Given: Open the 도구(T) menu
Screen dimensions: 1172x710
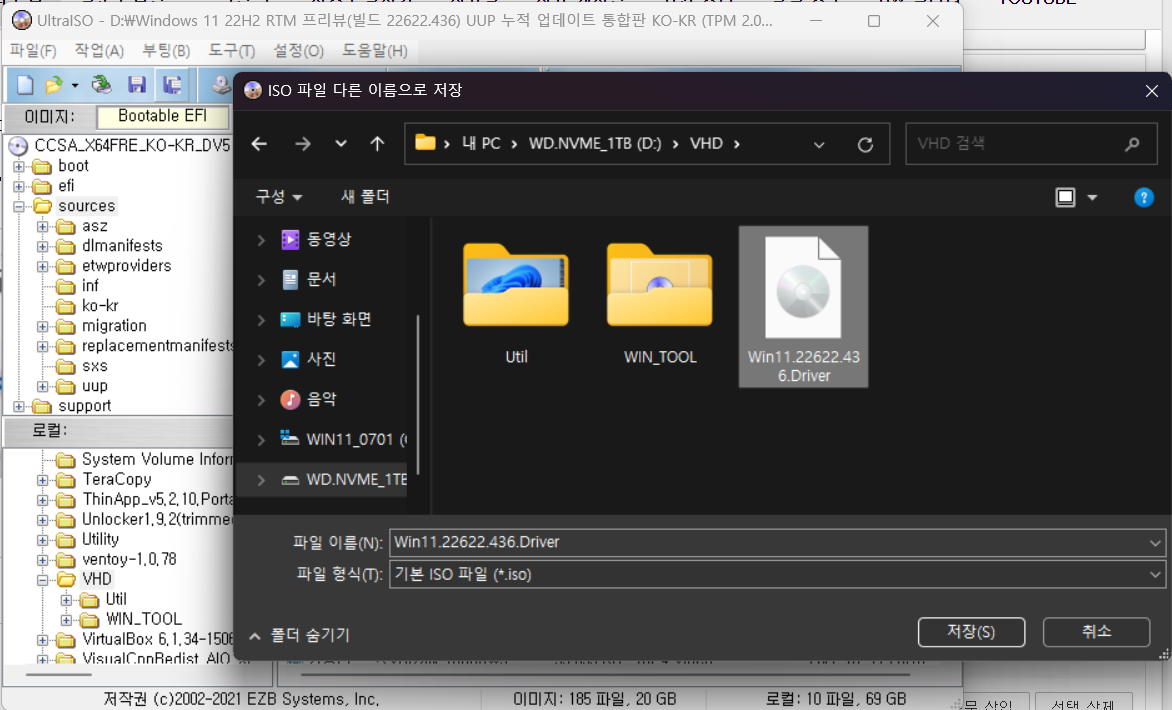Looking at the screenshot, I should 231,51.
